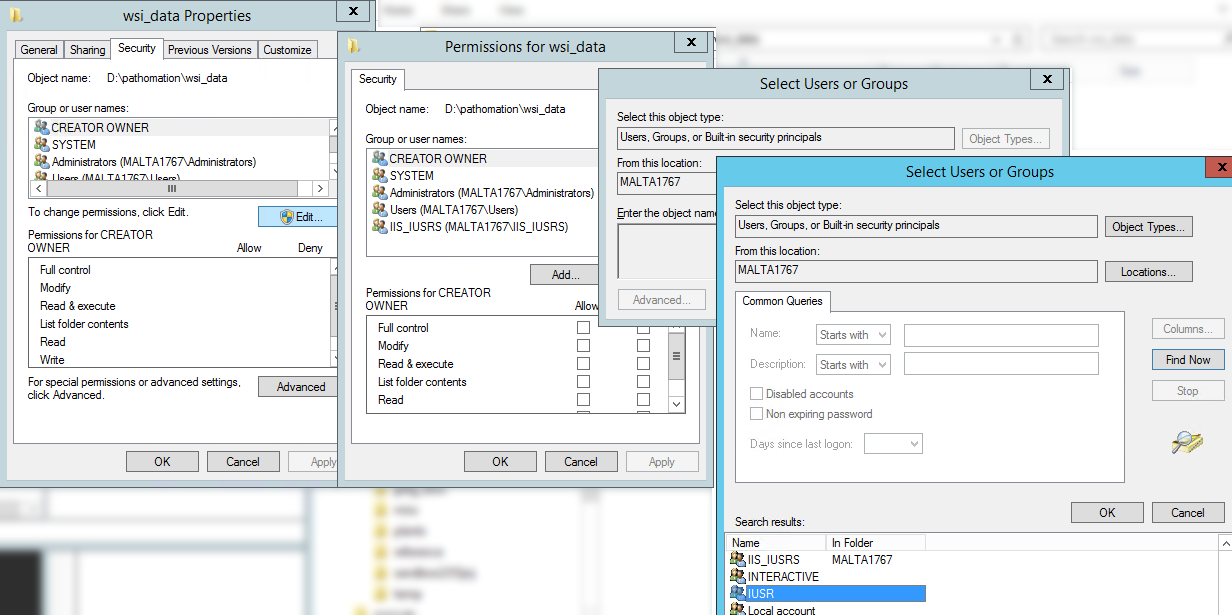Image resolution: width=1232 pixels, height=615 pixels.
Task: Open the Previous Versions tab
Action: [x=210, y=50]
